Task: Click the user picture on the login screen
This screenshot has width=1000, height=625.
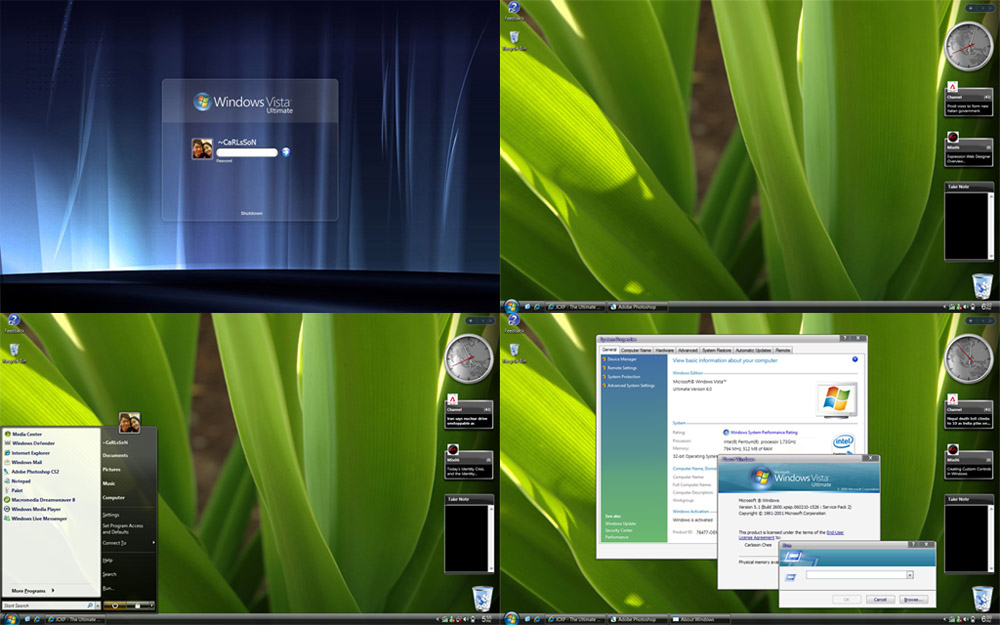Action: click(x=201, y=149)
